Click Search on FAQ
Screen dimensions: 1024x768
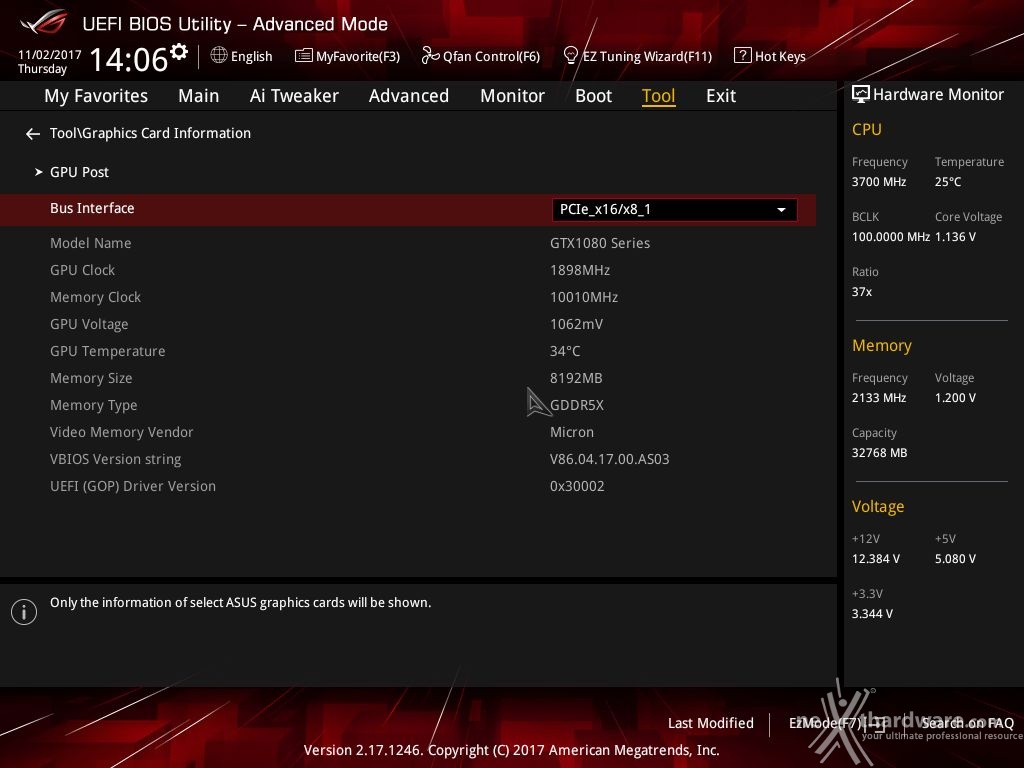[x=967, y=723]
